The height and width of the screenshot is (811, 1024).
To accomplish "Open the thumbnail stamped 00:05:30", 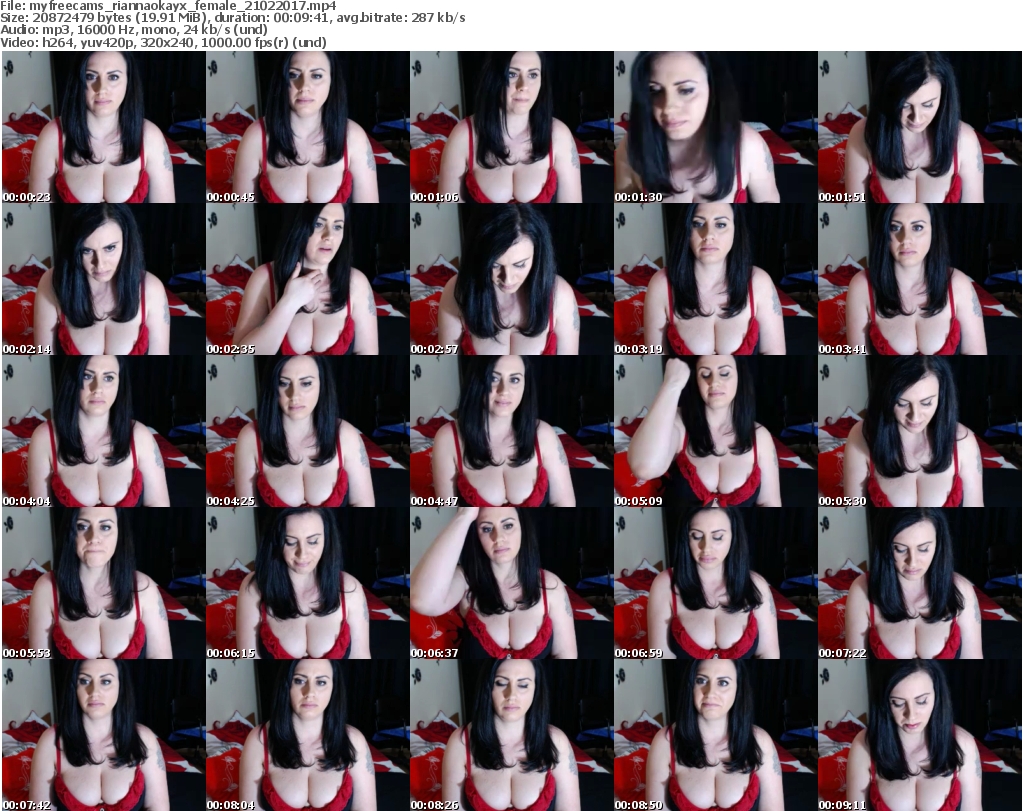I will tap(920, 431).
